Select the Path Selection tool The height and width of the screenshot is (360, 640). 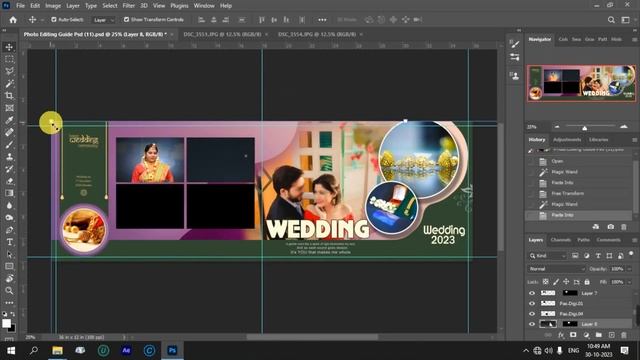coord(9,254)
